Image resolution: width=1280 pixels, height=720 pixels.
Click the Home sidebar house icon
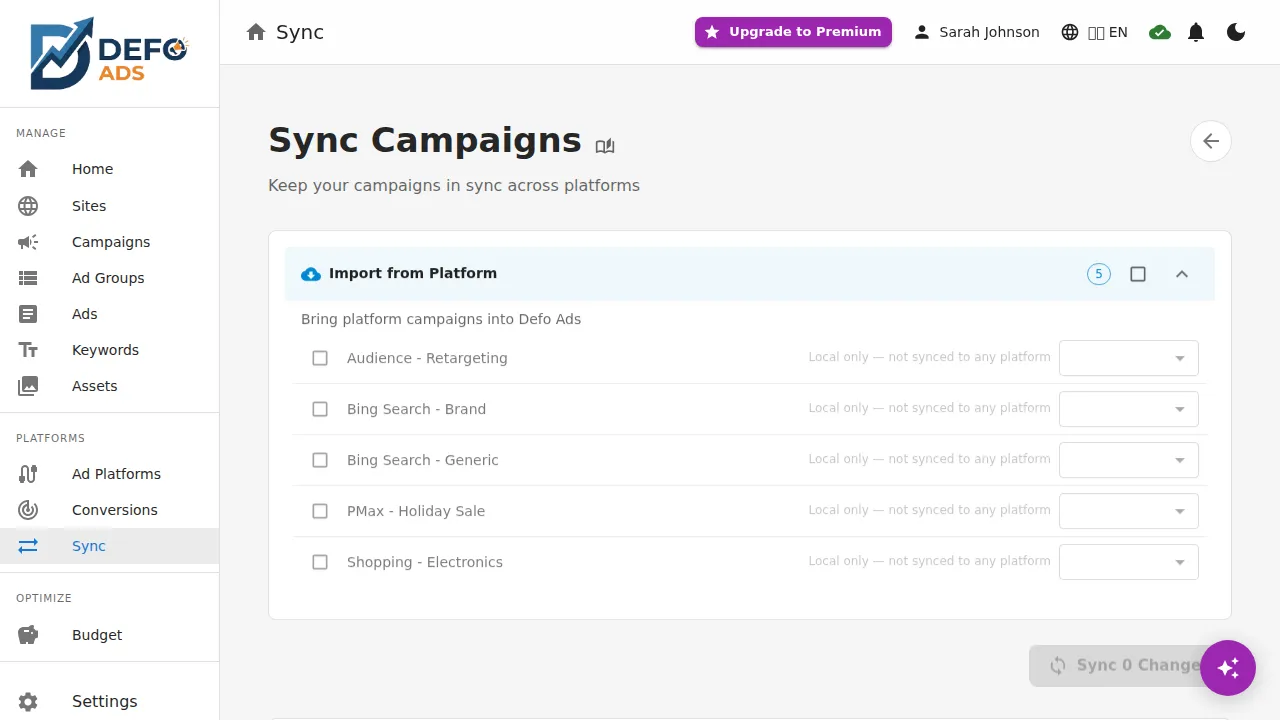tap(28, 169)
